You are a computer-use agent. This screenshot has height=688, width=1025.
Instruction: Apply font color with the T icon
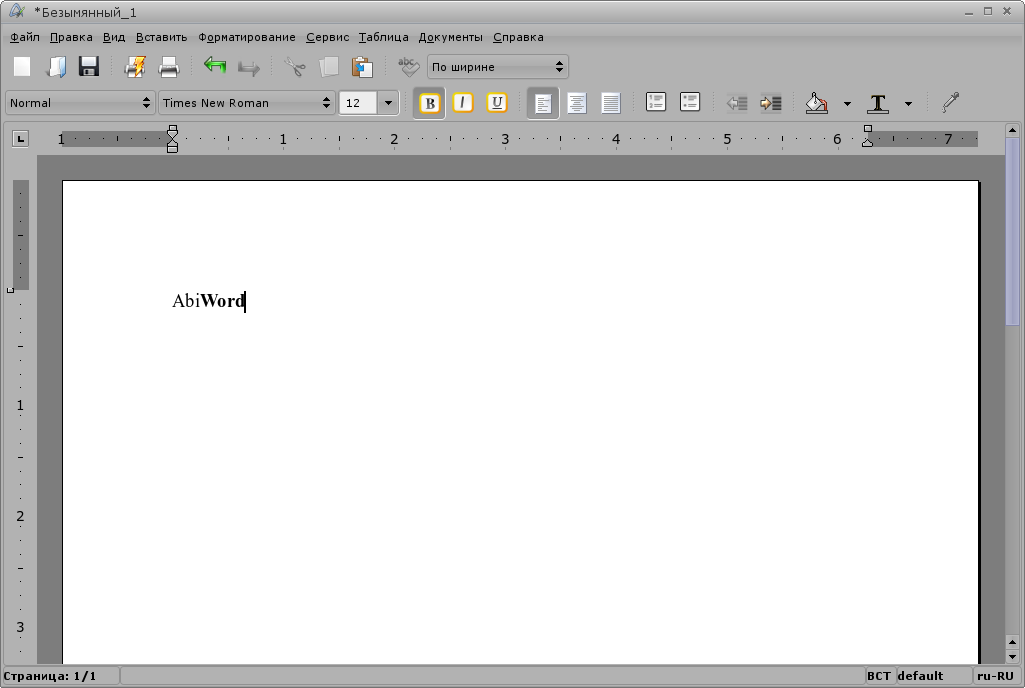[878, 103]
